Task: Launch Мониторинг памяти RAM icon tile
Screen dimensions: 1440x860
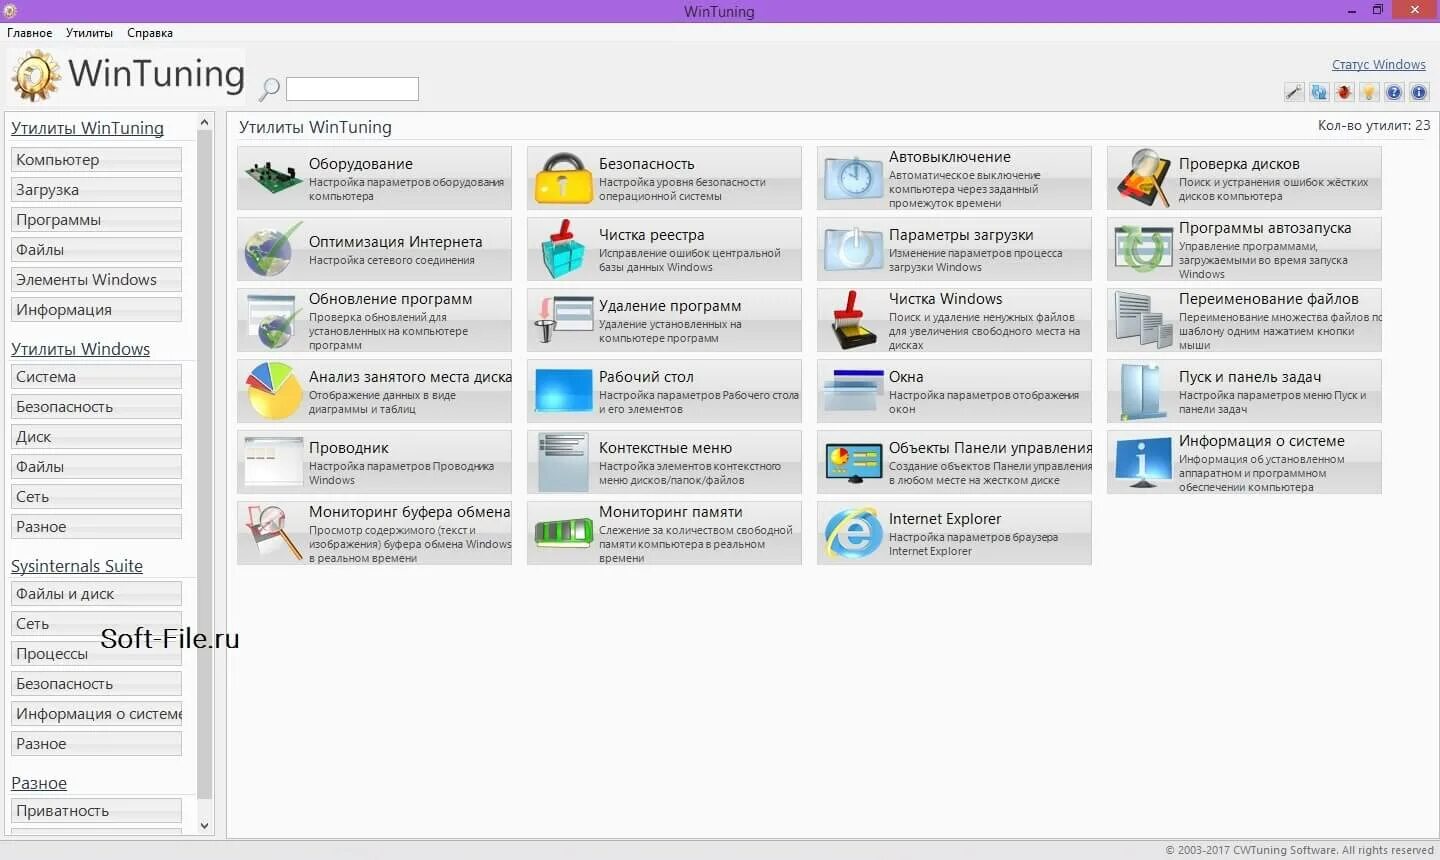Action: pos(563,533)
